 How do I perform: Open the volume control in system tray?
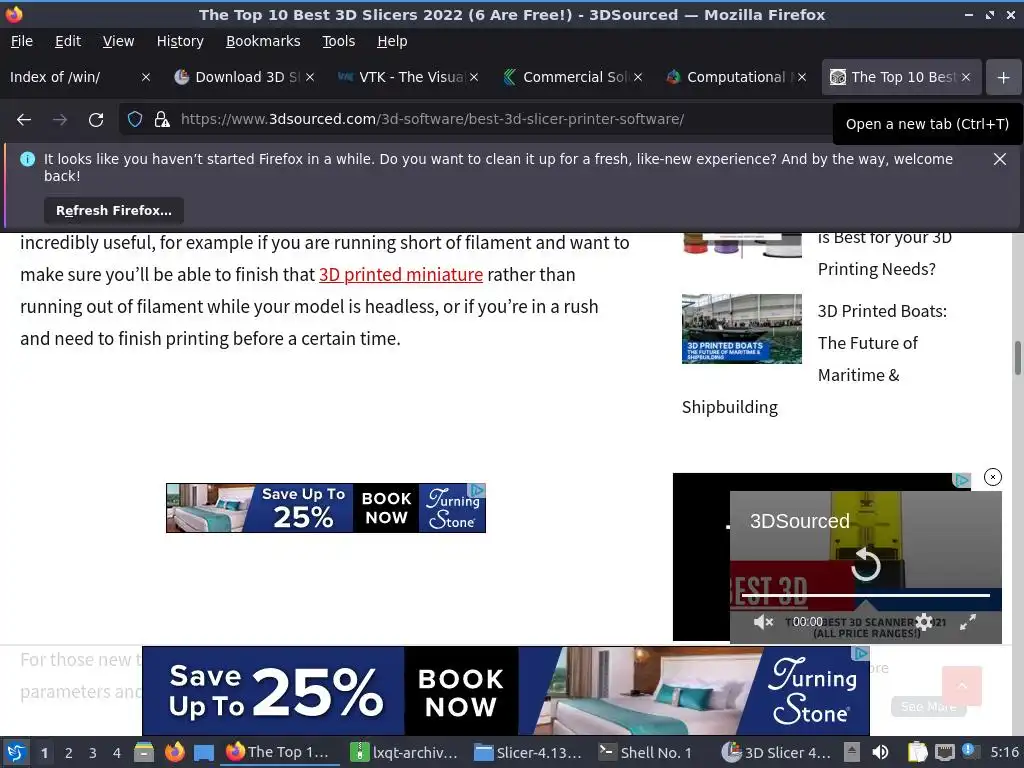[x=880, y=752]
